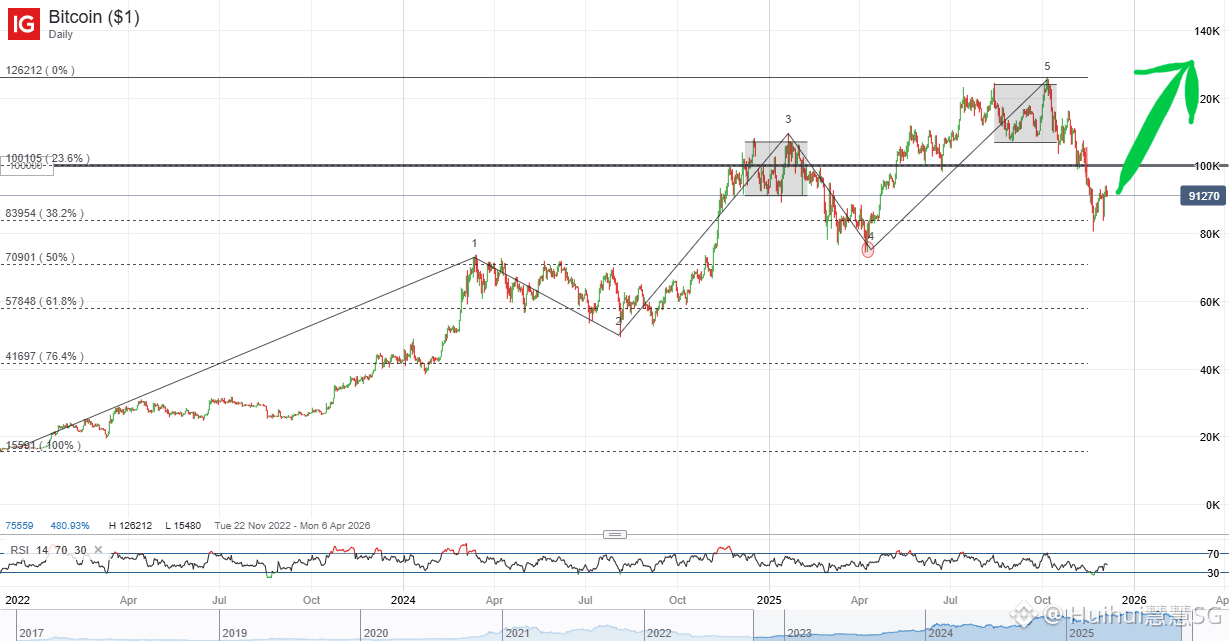Click the 70901 ( 50% ) Fibonacci label

coord(40,258)
